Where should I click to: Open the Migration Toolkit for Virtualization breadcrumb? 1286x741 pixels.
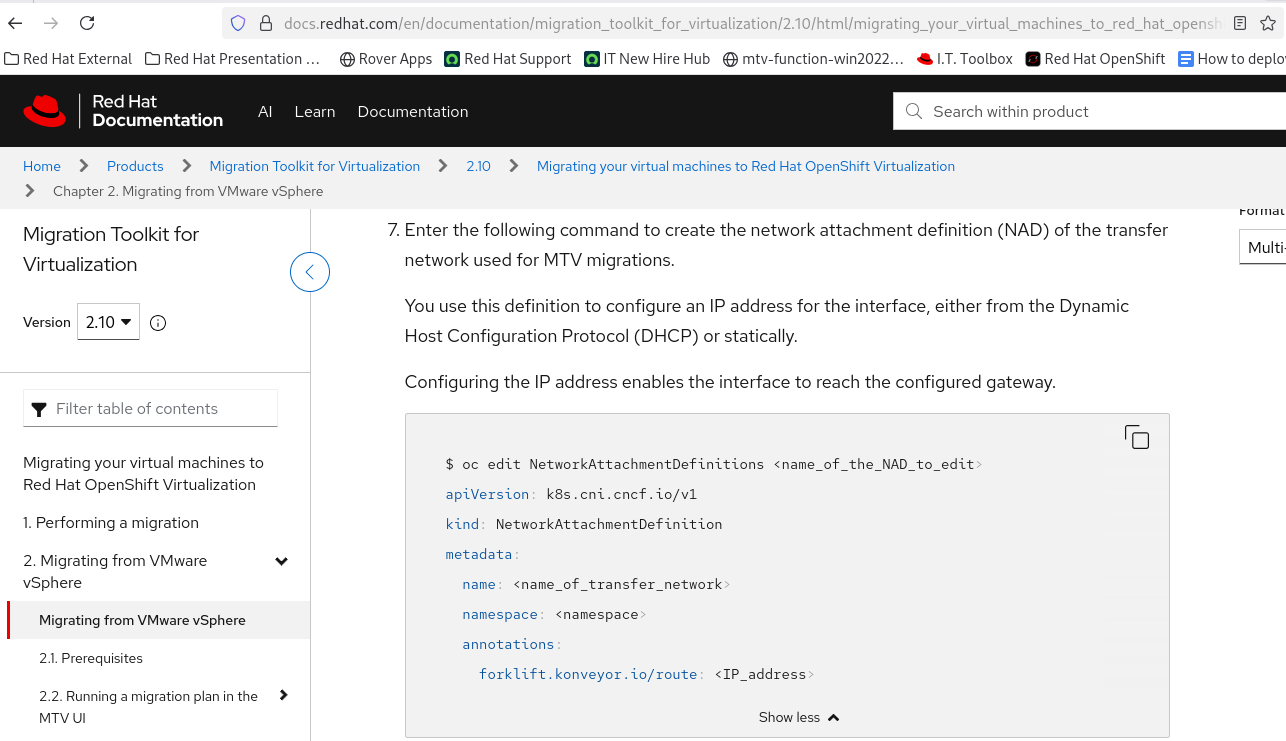point(314,166)
